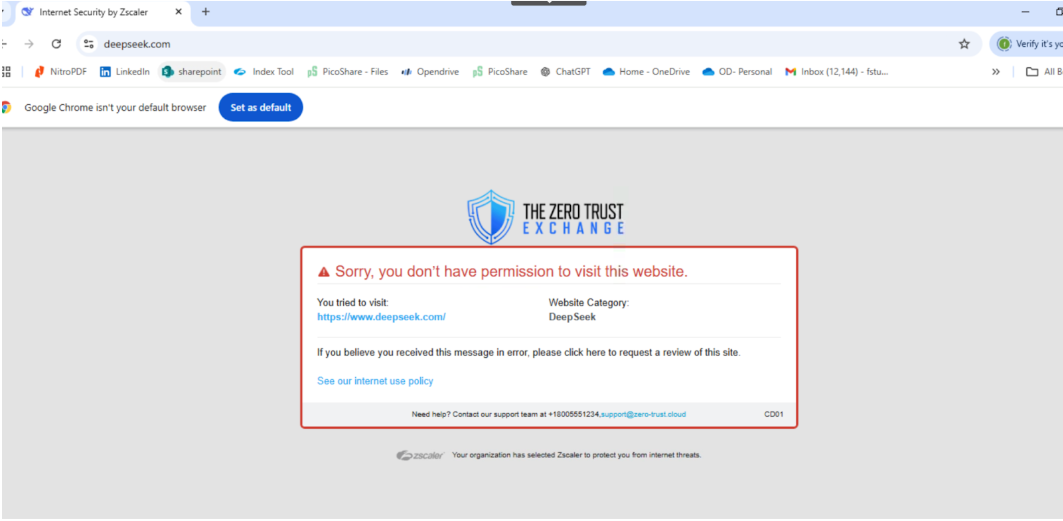Screen dimensions: 1063x521
Task: Open the See our internet use policy link
Action: [x=375, y=381]
